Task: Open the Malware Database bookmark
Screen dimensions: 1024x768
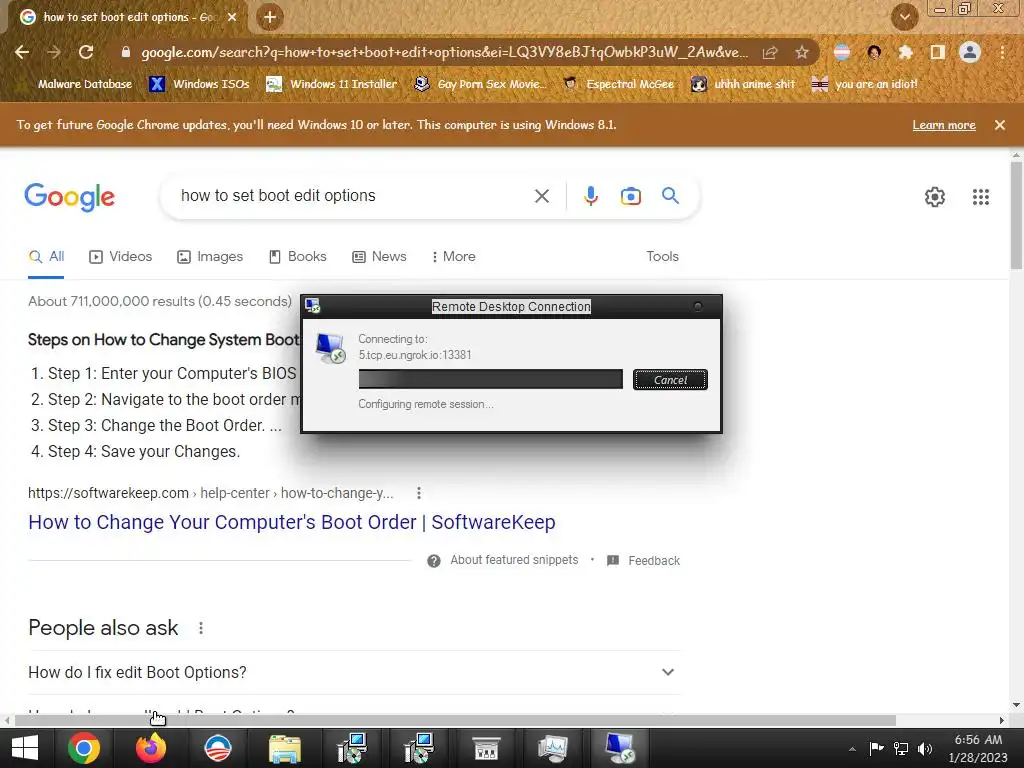Action: pos(85,84)
